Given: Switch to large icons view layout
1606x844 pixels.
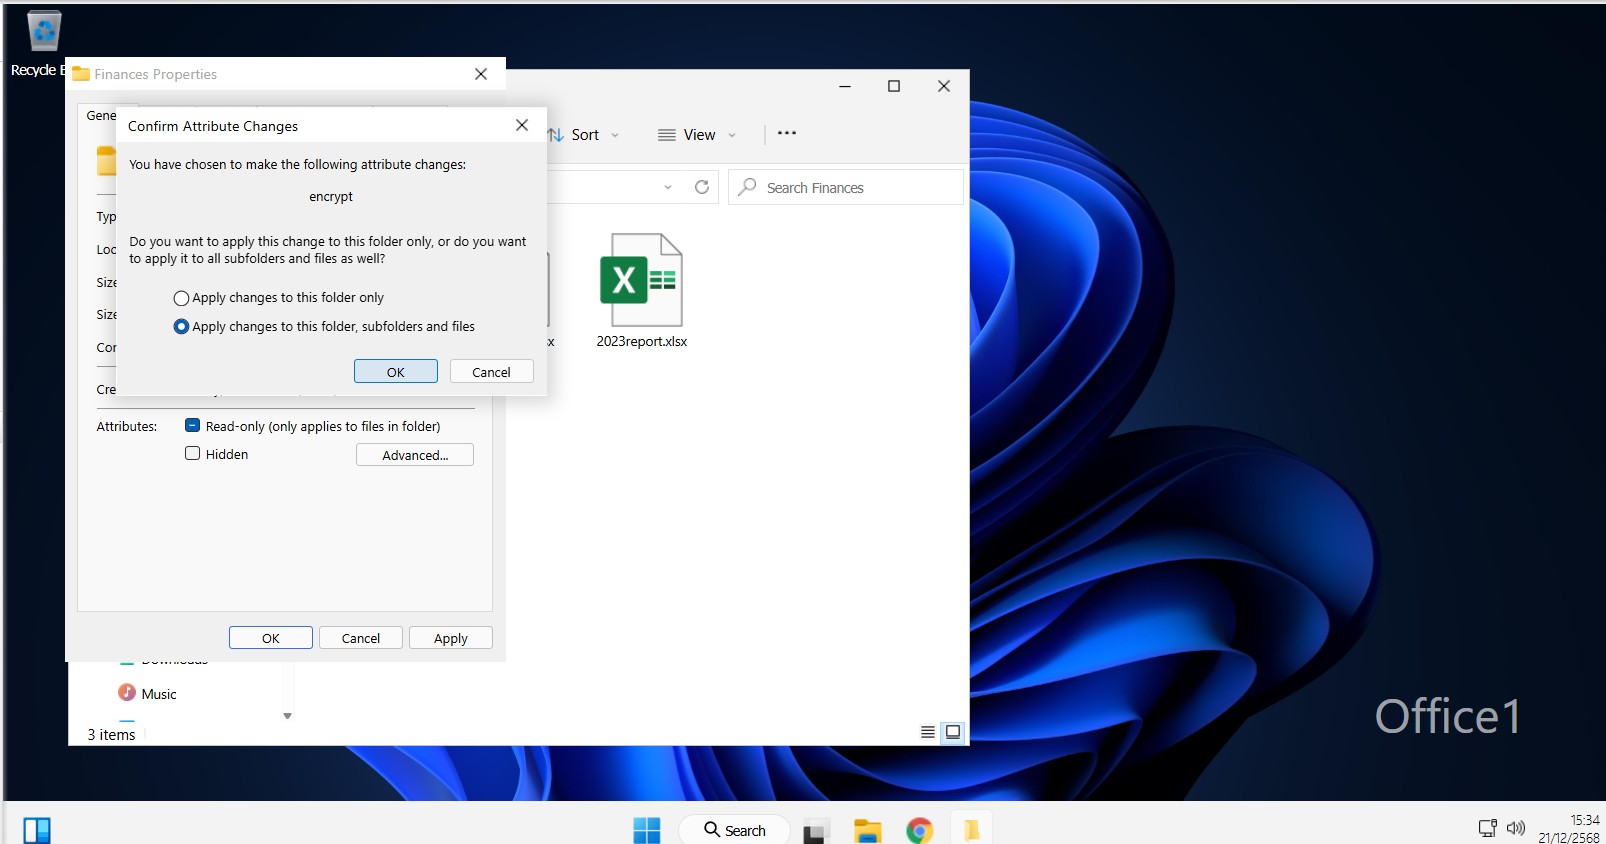Looking at the screenshot, I should pos(953,732).
